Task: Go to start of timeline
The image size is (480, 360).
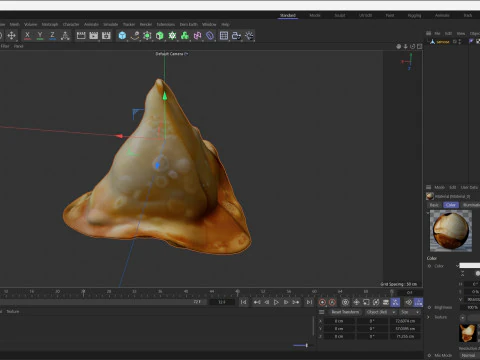Action: 244,302
